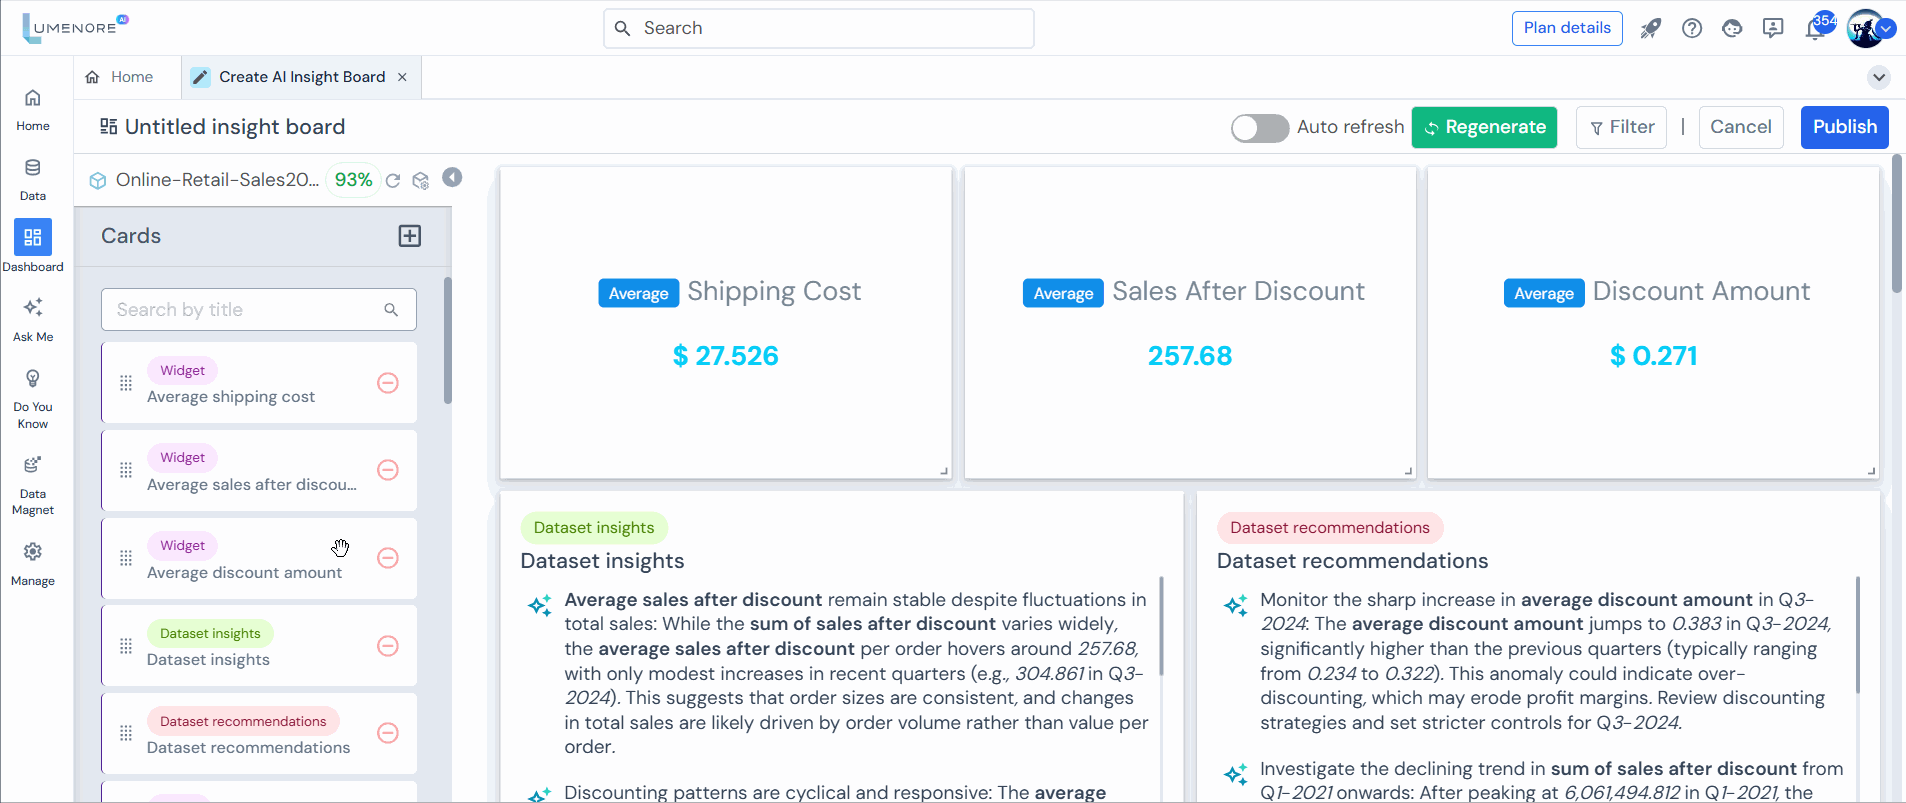Viewport: 1906px width, 803px height.
Task: Expand the tab list chevron
Action: coord(1878,77)
